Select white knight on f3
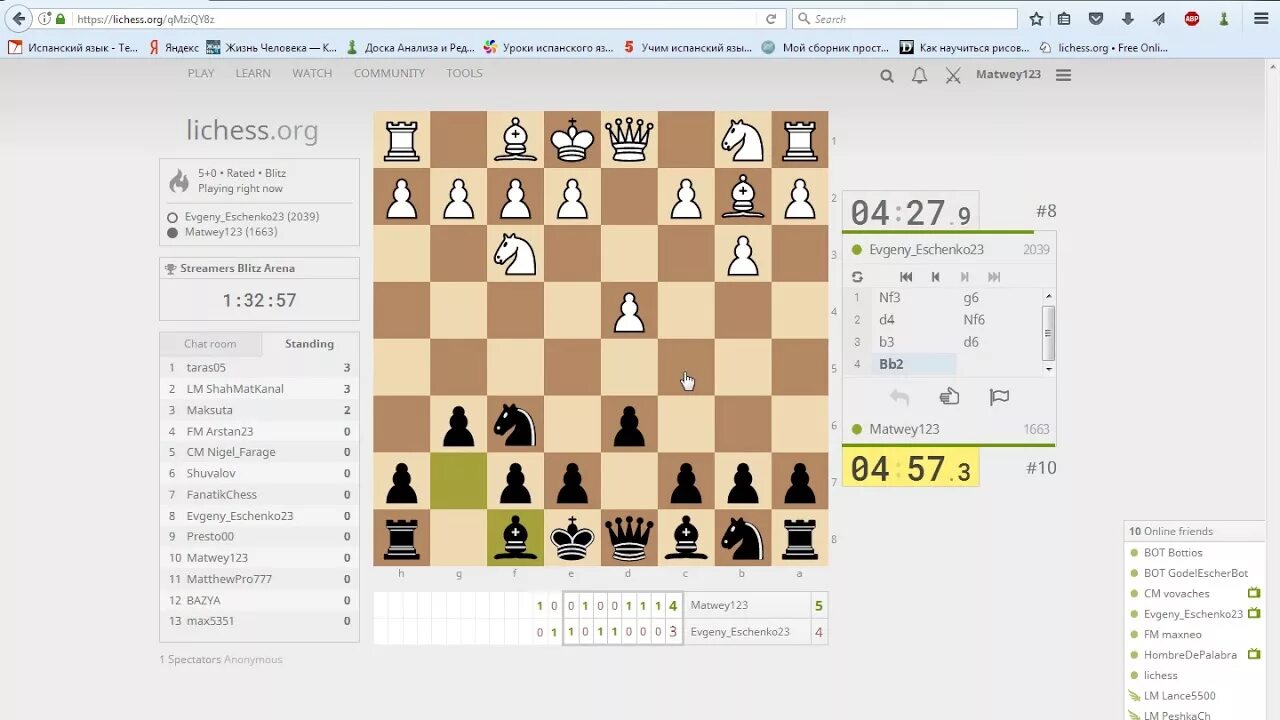The height and width of the screenshot is (720, 1280). click(515, 254)
